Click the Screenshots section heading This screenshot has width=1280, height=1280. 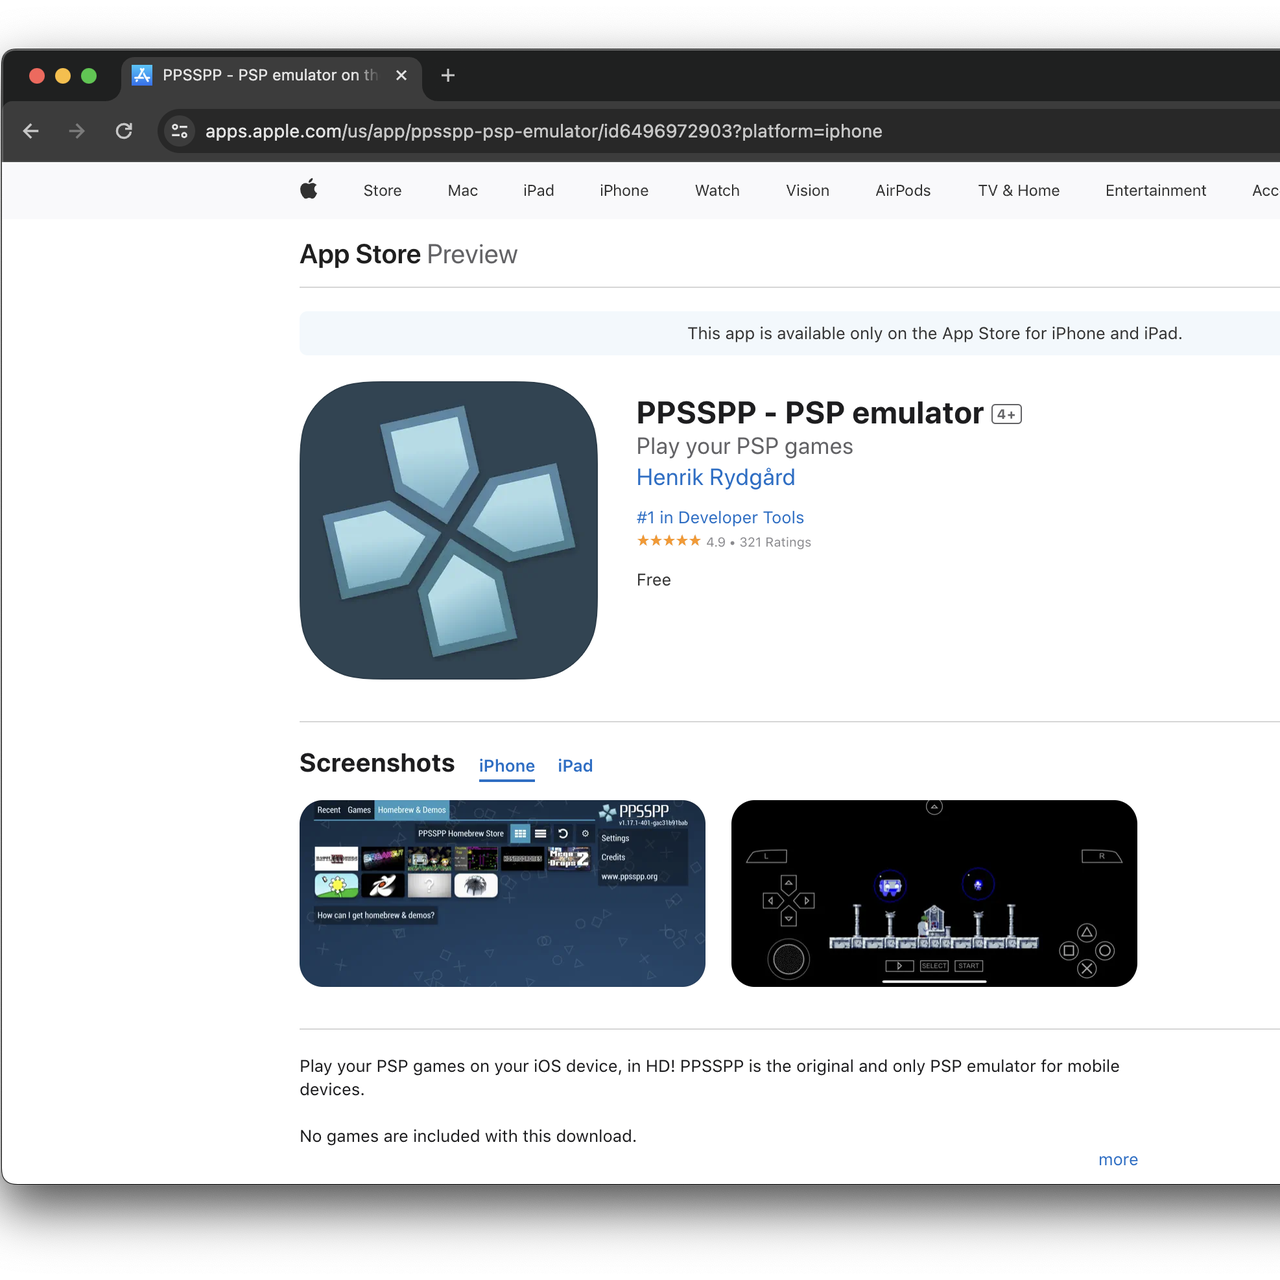click(x=377, y=763)
